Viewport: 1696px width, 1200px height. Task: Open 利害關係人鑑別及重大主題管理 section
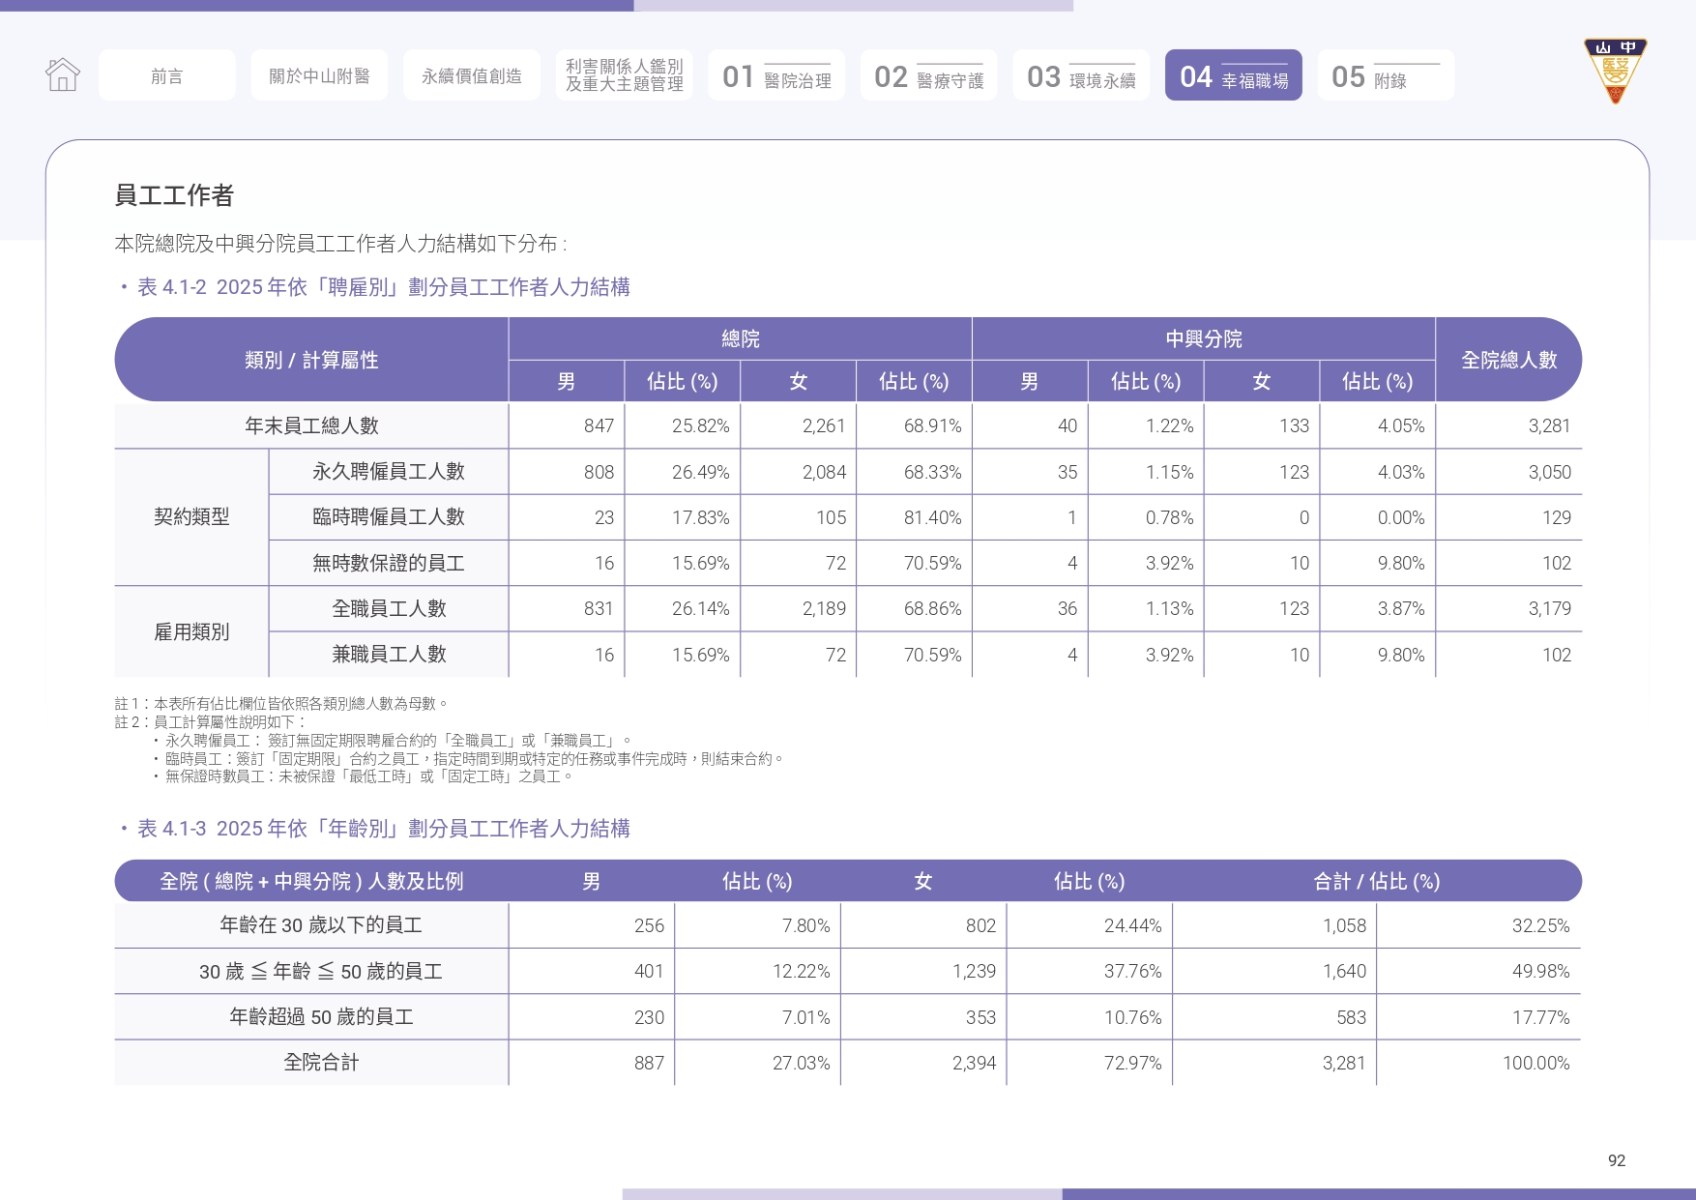pyautogui.click(x=624, y=75)
